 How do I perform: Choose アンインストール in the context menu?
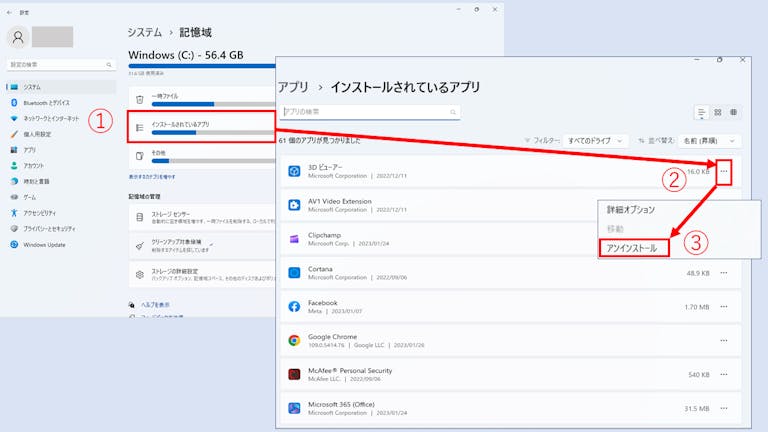click(x=632, y=248)
